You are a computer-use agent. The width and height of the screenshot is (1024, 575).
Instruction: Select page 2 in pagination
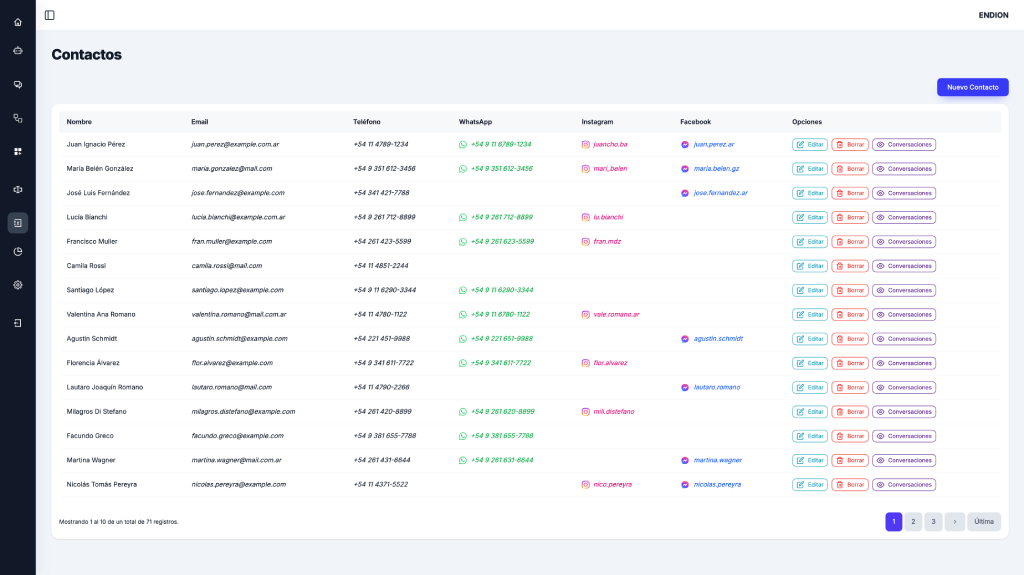[x=914, y=522]
